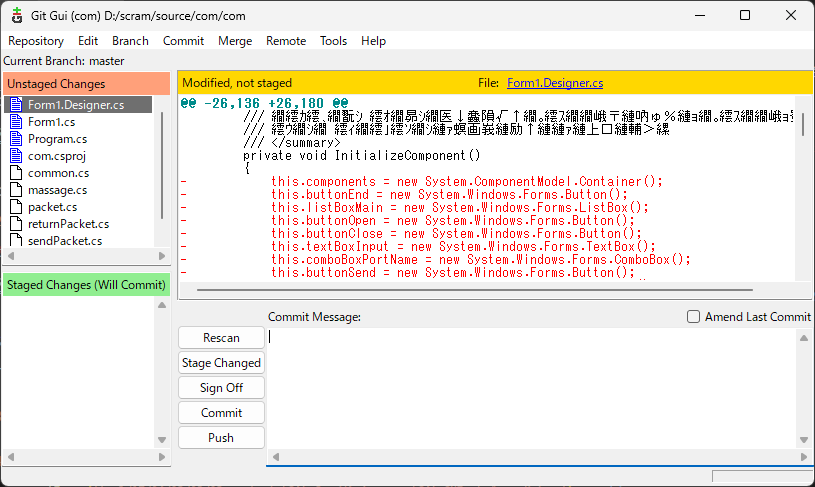
Task: Click the Commit button
Action: pyautogui.click(x=221, y=413)
